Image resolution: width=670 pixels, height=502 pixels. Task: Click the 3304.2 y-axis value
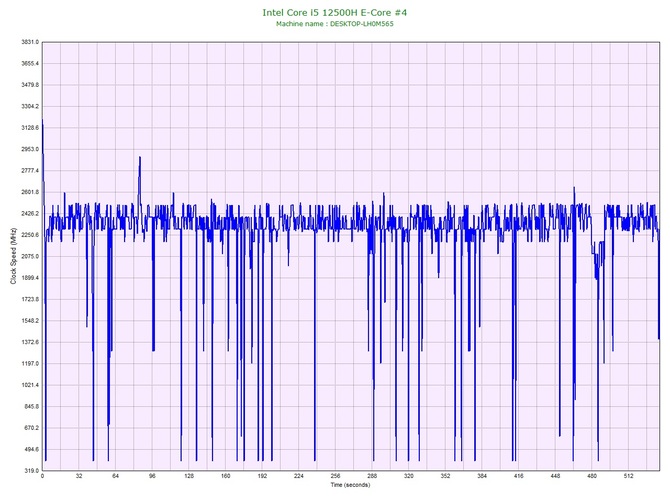pos(30,106)
